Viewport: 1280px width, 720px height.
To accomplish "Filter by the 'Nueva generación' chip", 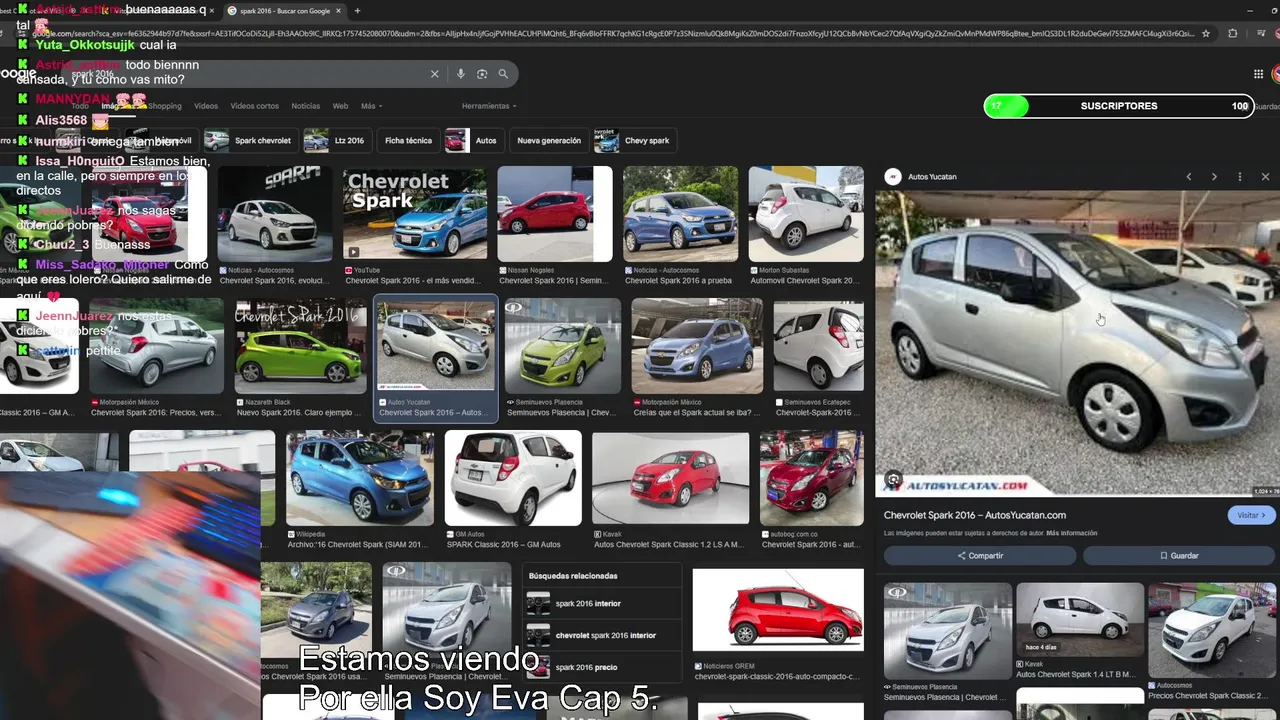I will coord(548,141).
